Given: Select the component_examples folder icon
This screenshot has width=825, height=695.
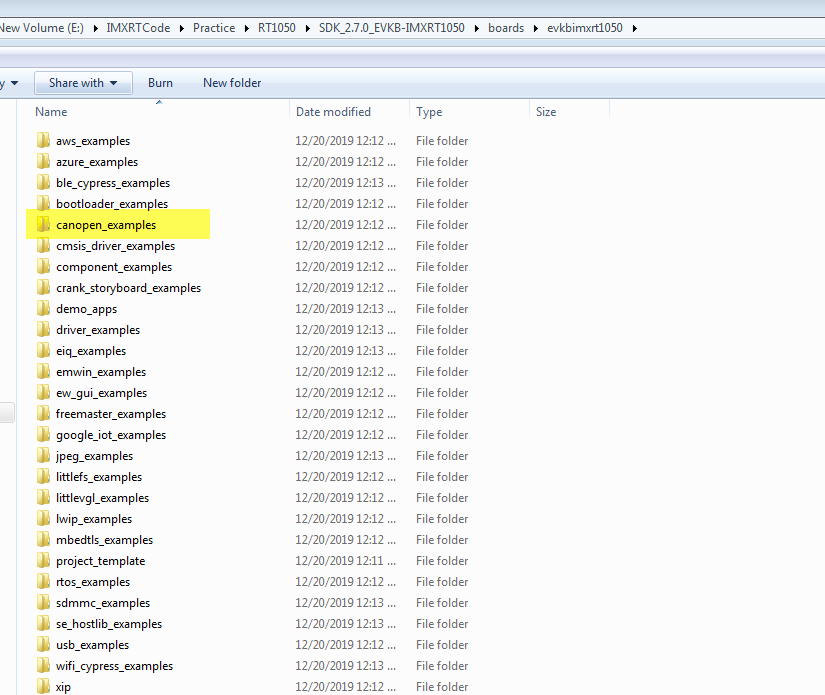Looking at the screenshot, I should click(44, 267).
